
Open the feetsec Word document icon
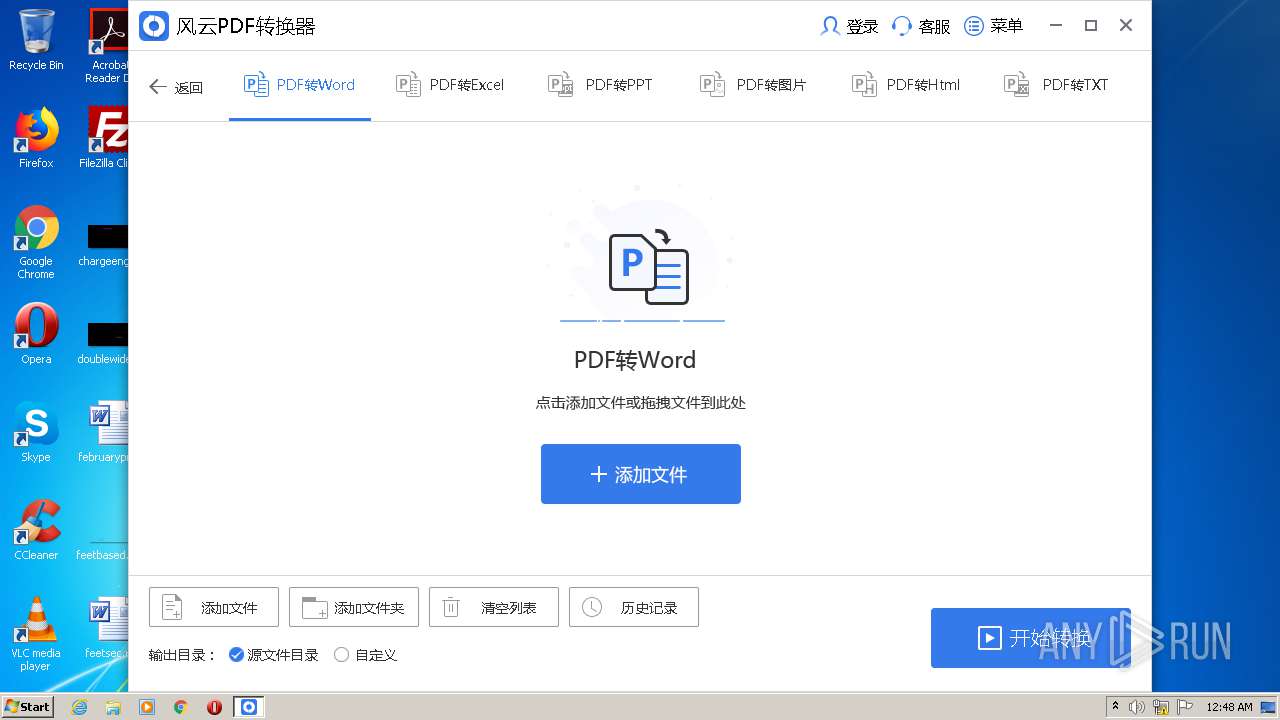point(106,628)
